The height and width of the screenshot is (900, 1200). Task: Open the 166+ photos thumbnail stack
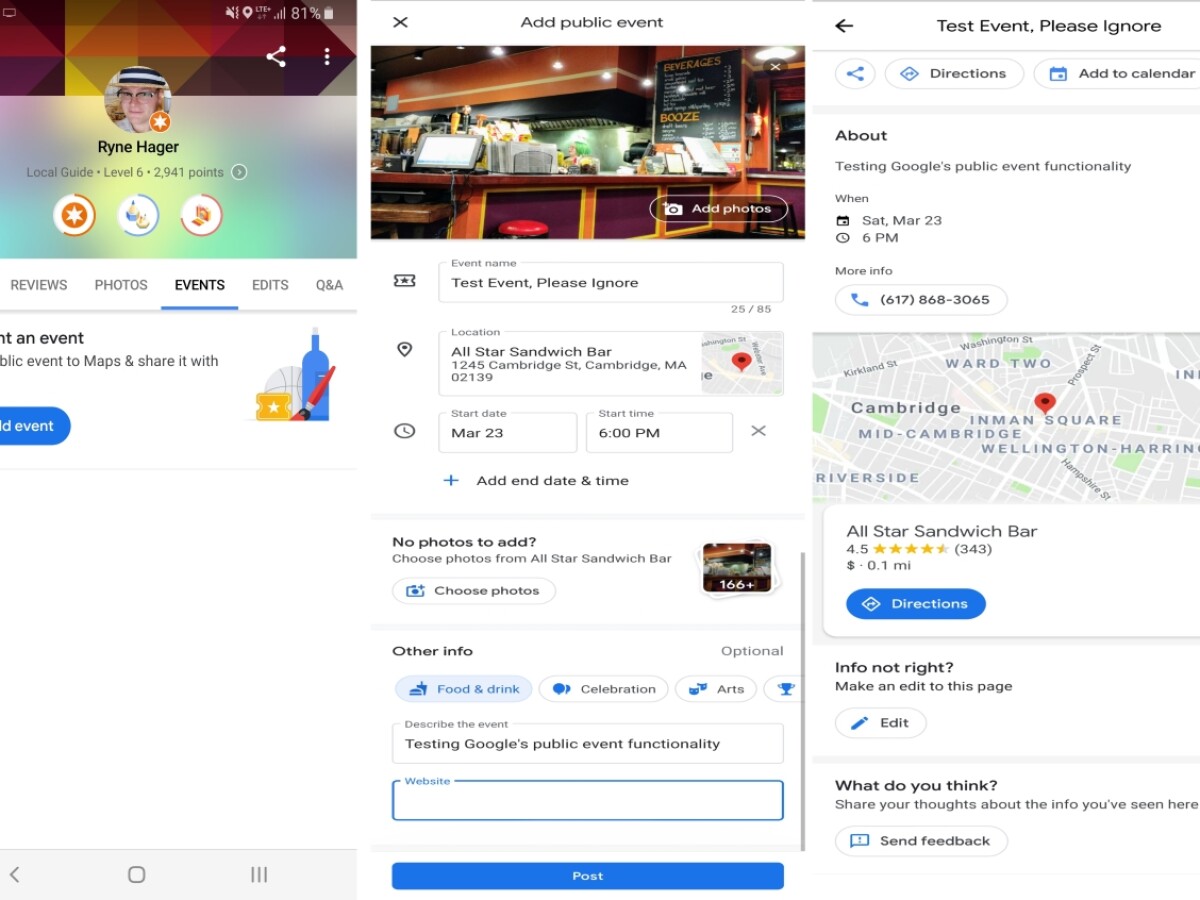737,568
